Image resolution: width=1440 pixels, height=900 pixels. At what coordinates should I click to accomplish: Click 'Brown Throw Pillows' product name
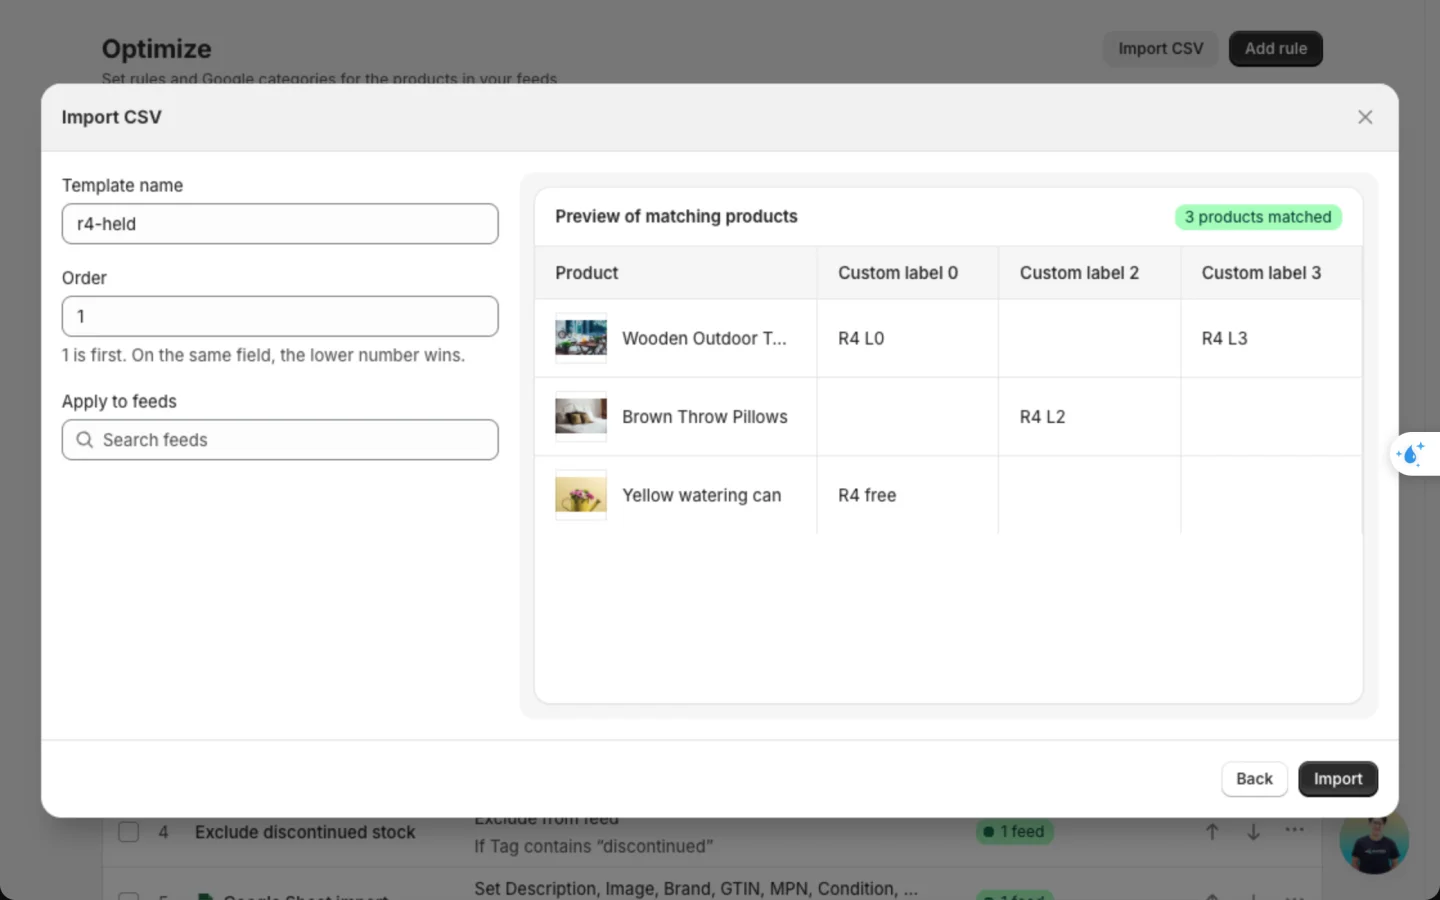tap(705, 417)
